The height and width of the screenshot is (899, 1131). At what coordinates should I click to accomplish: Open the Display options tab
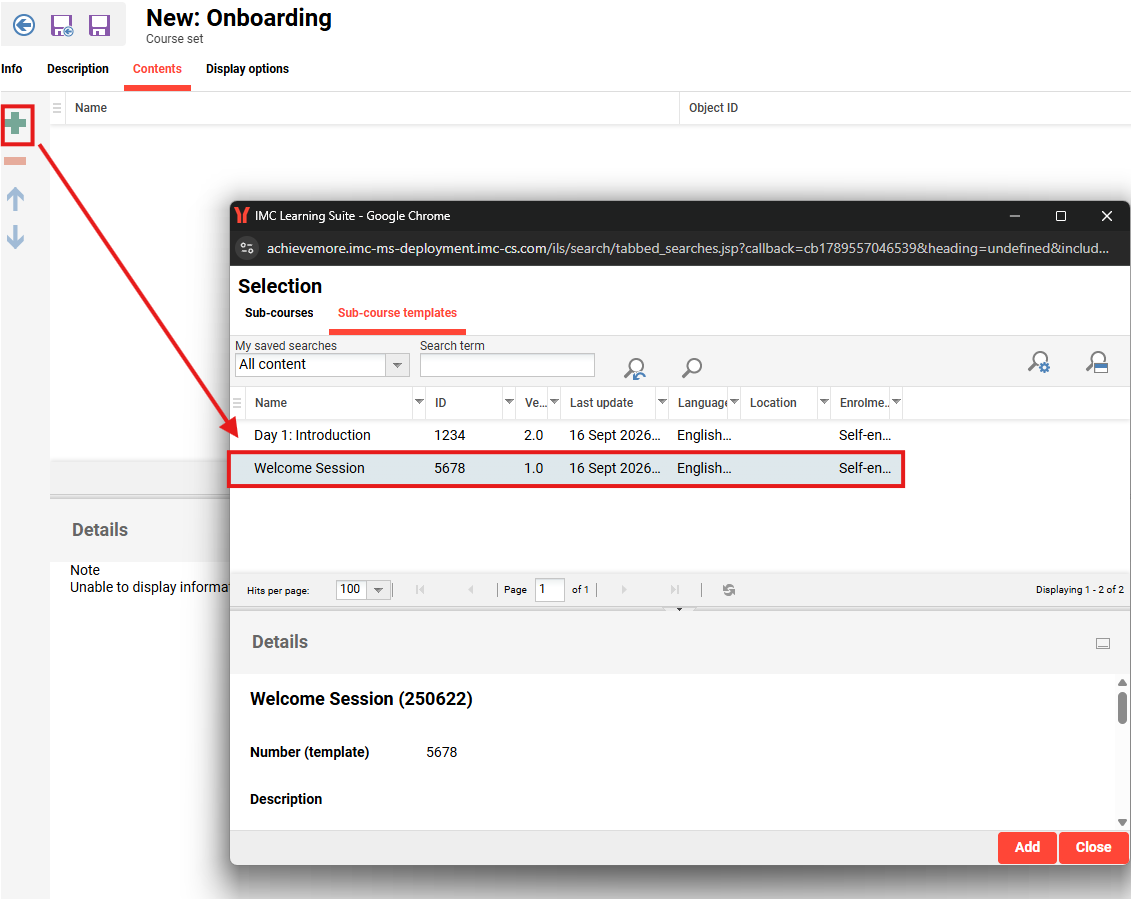coord(247,69)
